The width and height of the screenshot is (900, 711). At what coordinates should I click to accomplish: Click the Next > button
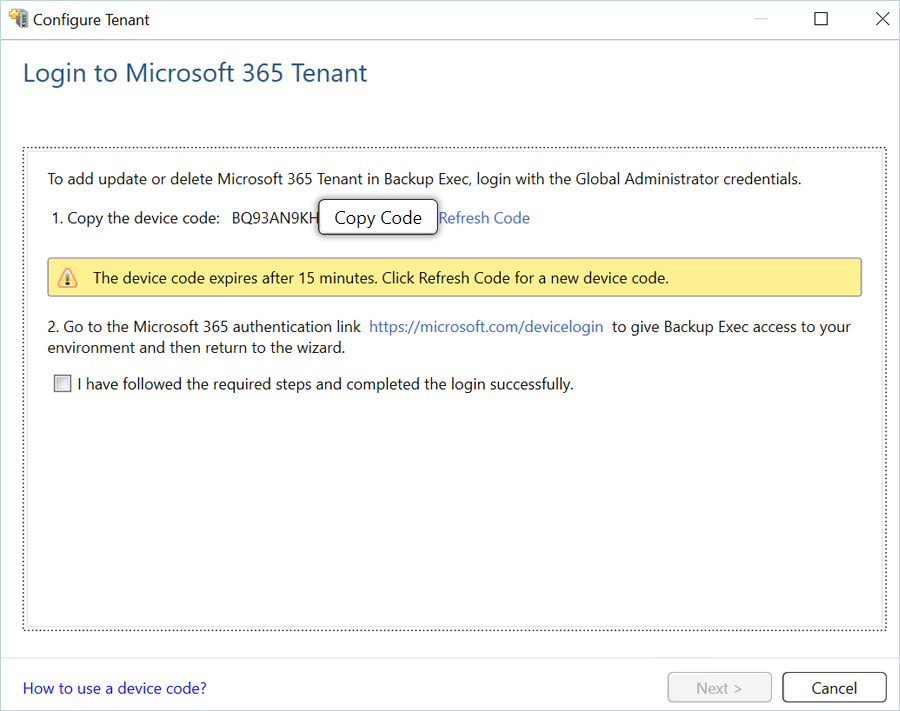click(x=719, y=688)
